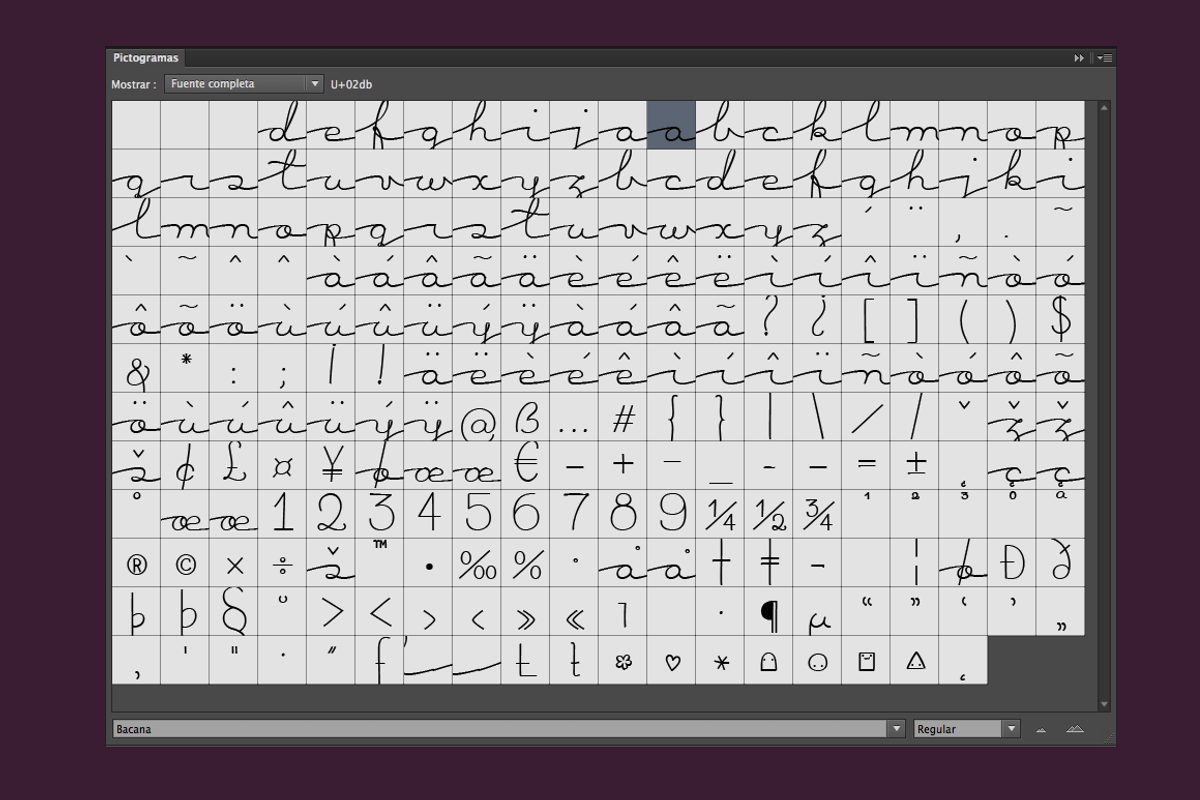The height and width of the screenshot is (800, 1200).
Task: Select the ¥ yen glyph
Action: 331,466
